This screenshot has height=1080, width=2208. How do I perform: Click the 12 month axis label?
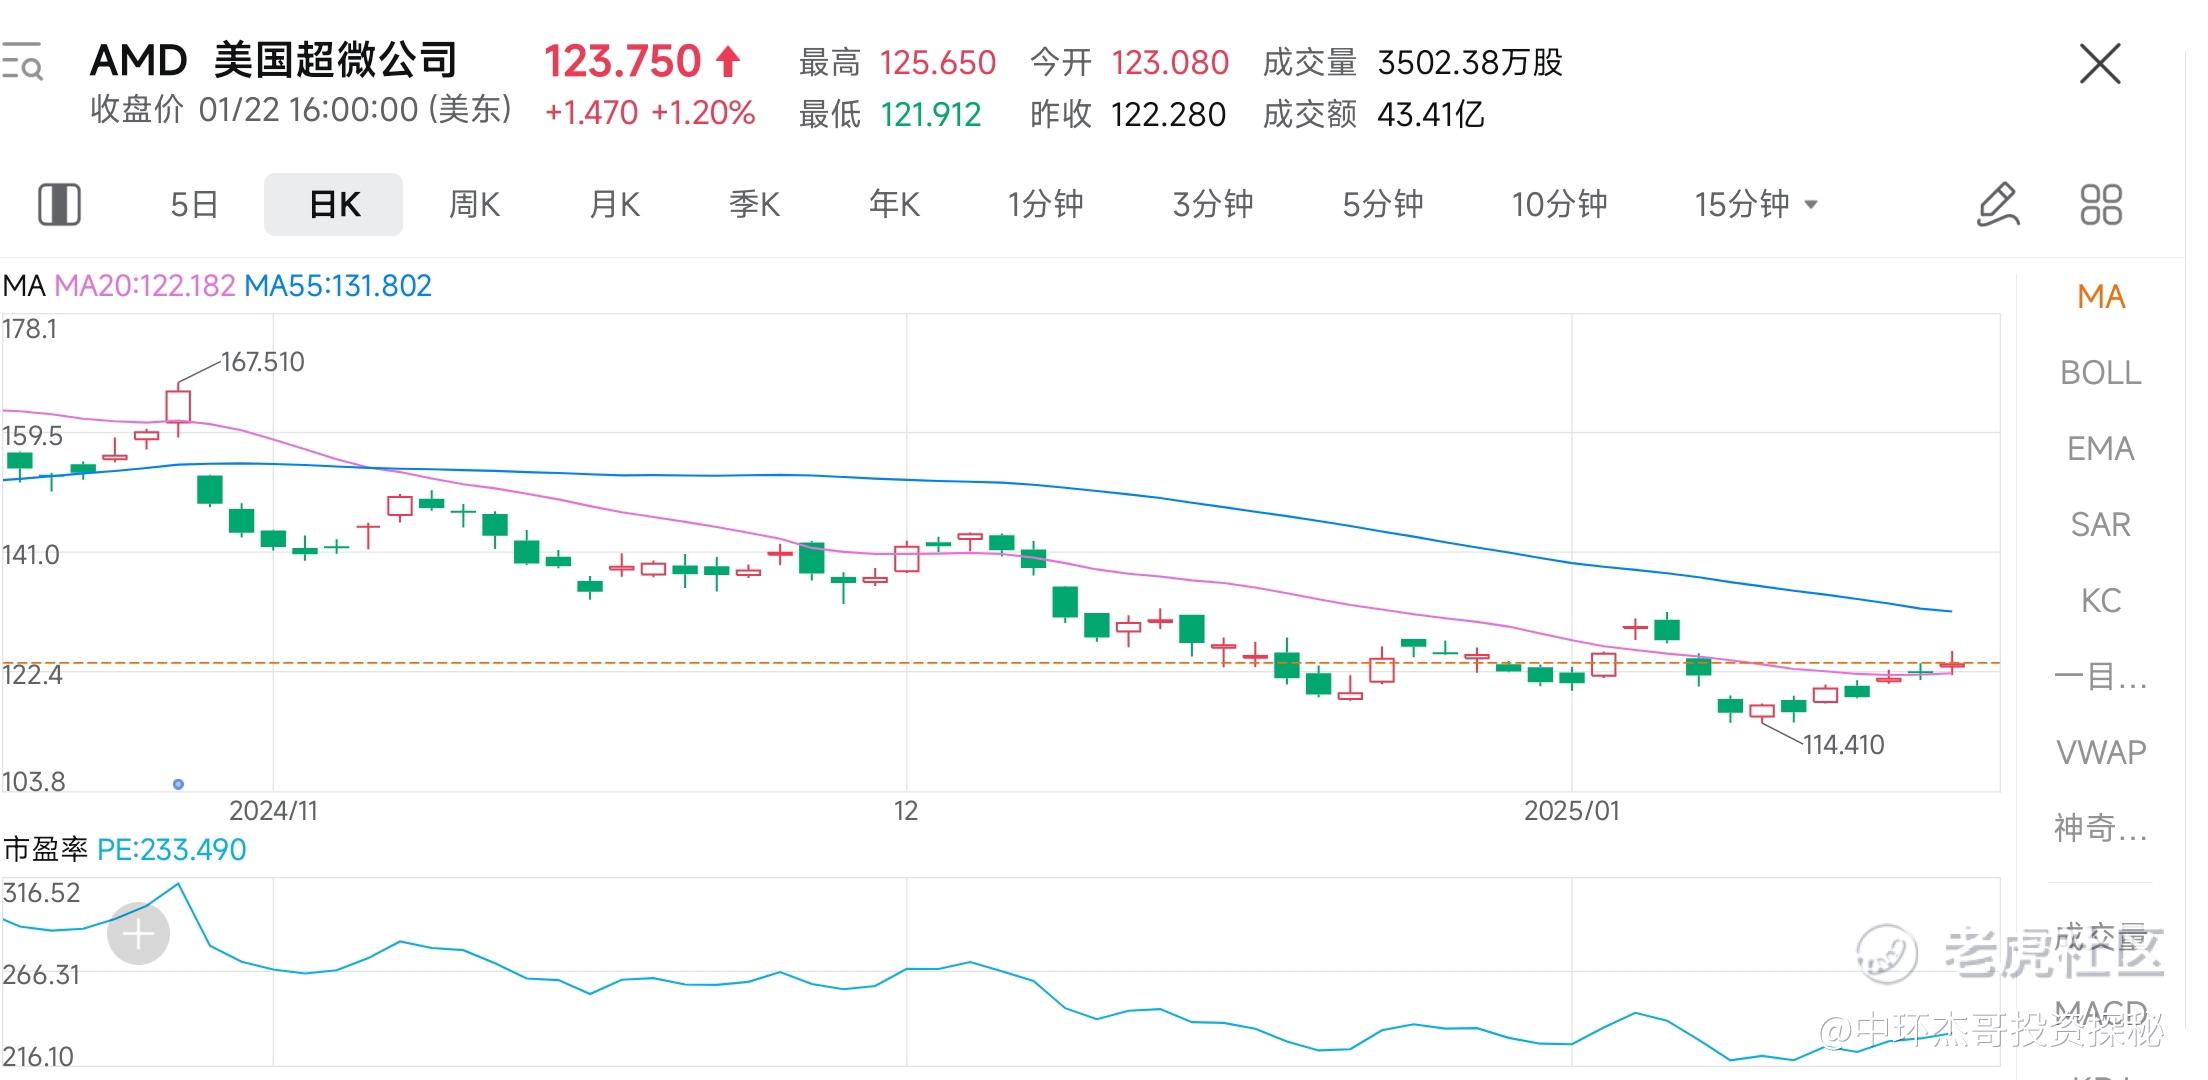(x=906, y=811)
